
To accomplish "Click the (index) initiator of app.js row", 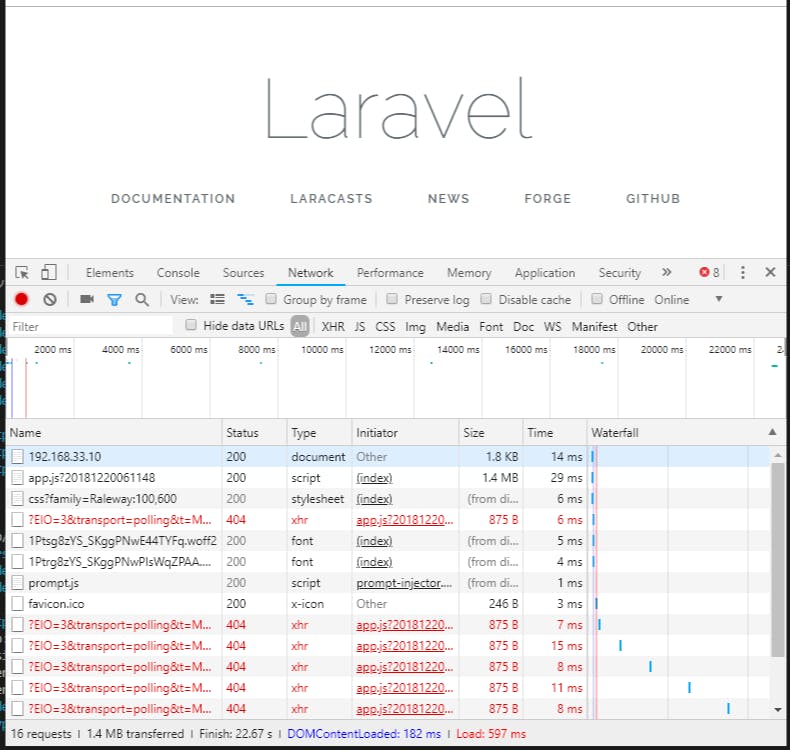I will pos(374,478).
